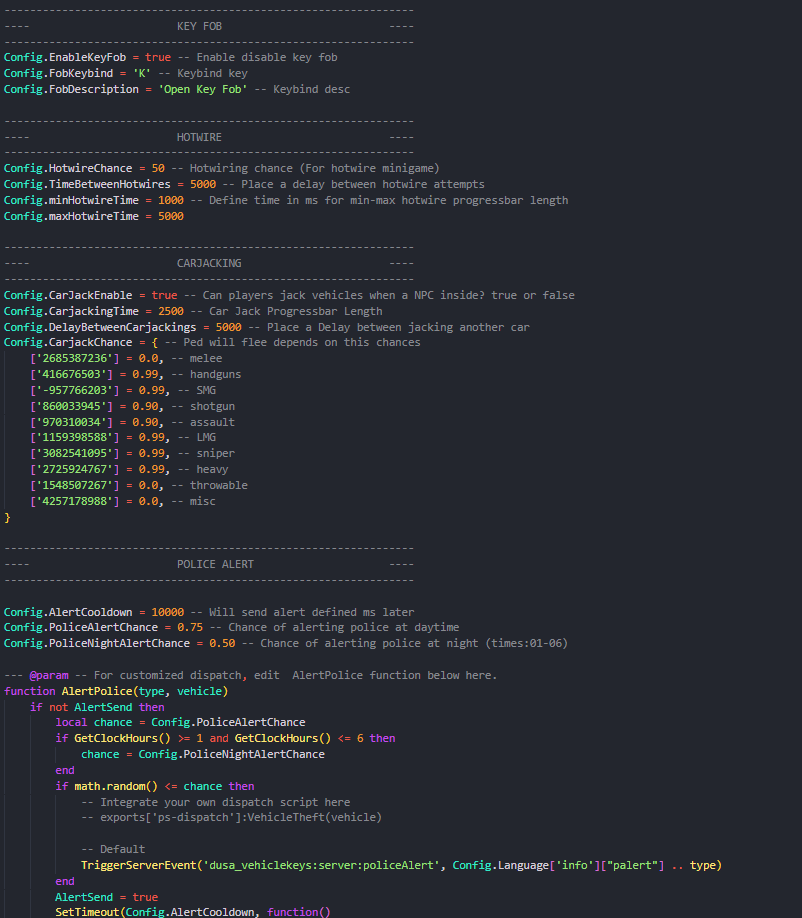Screen dimensions: 802x918
Task: Click the HOTWIRE section header
Action: (199, 137)
